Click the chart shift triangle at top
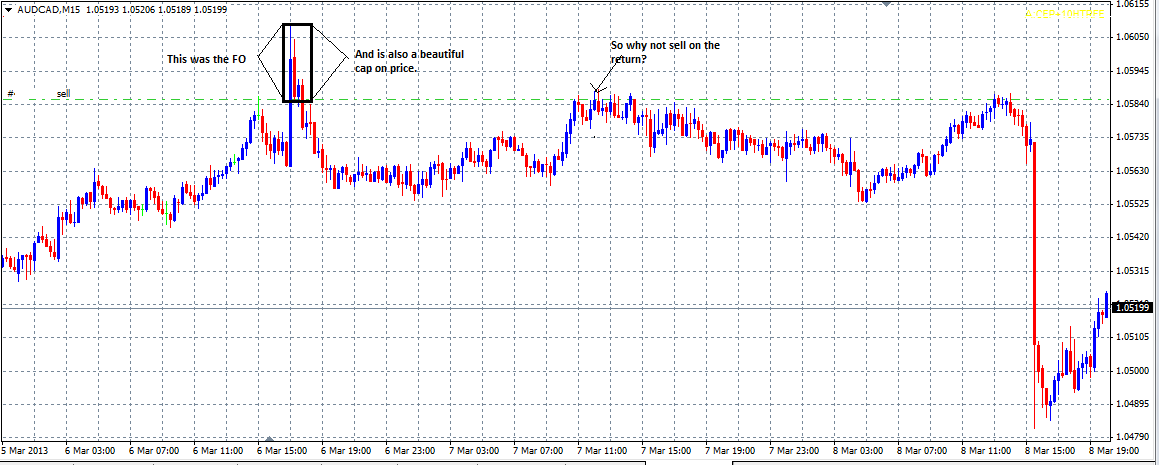Viewport: 1159px width, 465px height. tap(888, 5)
